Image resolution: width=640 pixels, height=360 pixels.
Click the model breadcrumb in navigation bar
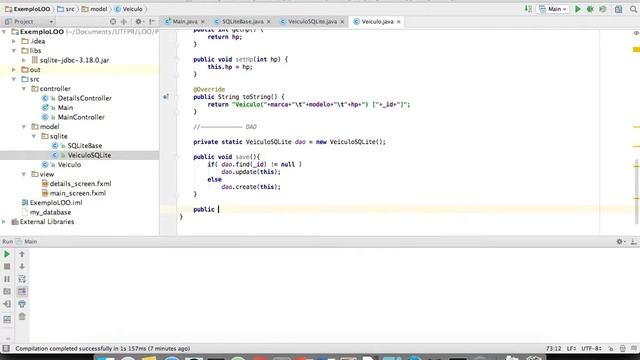pos(94,9)
